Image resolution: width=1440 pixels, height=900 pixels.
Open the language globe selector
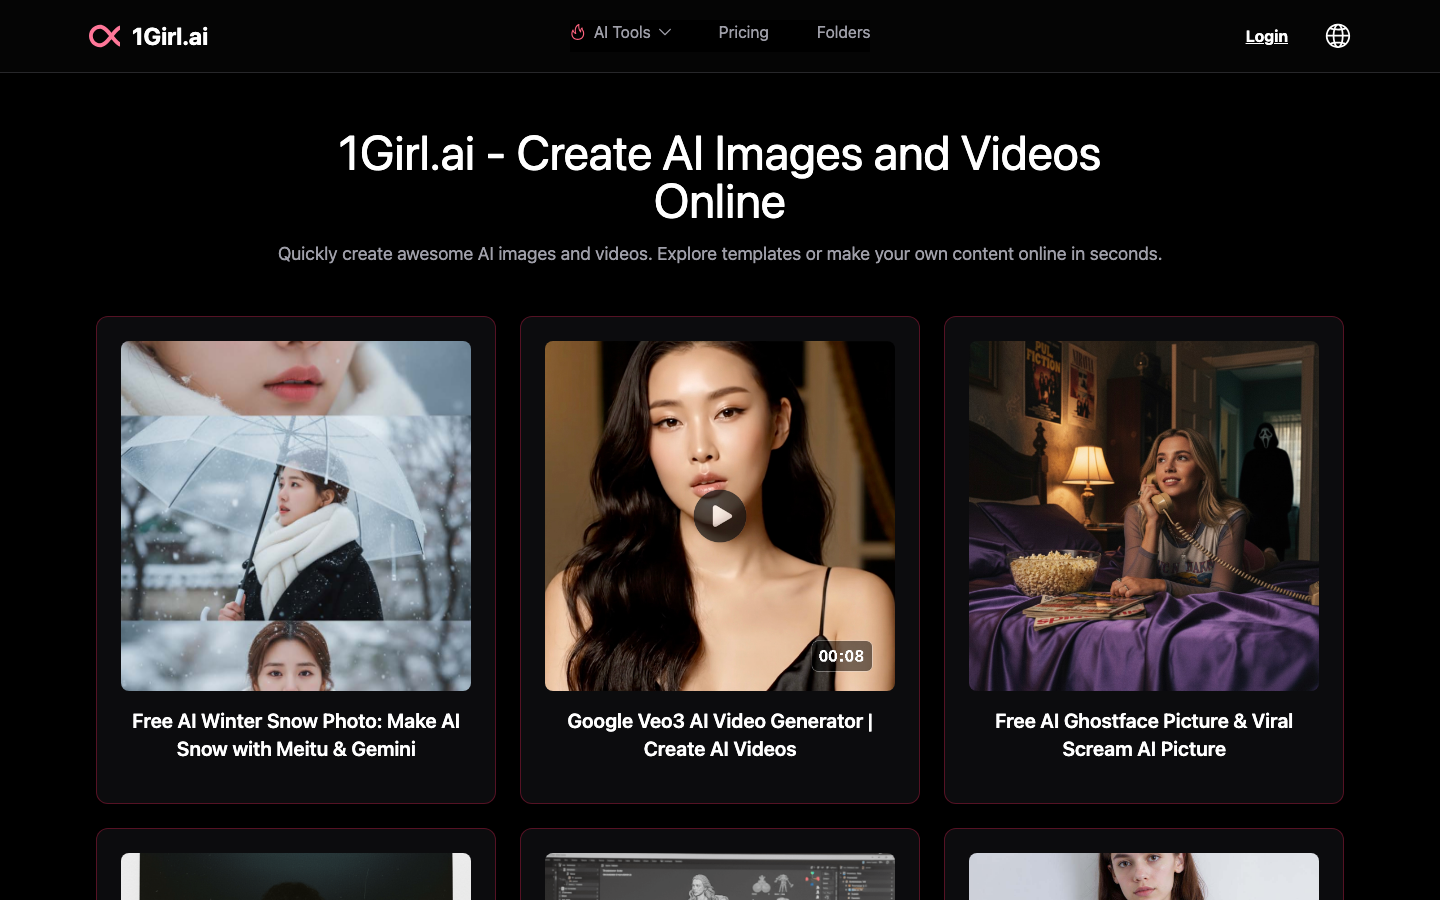(1337, 36)
